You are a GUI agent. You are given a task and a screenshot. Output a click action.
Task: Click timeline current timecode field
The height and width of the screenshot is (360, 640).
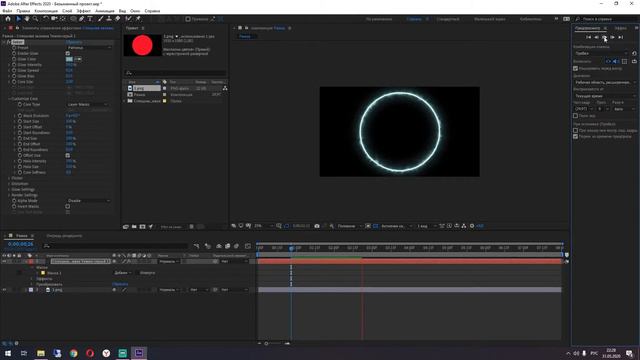pyautogui.click(x=21, y=244)
